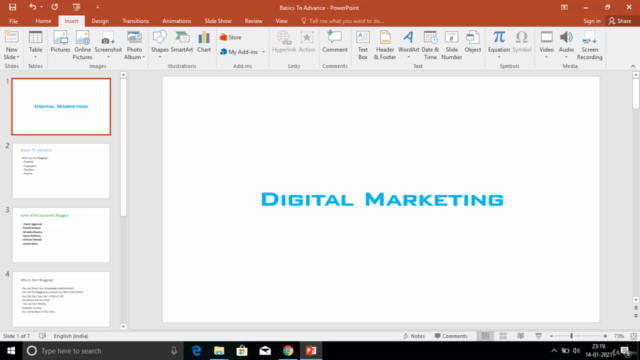Screen dimensions: 640x360
Task: Click the Redo/Repeat icon
Action: 54,7
